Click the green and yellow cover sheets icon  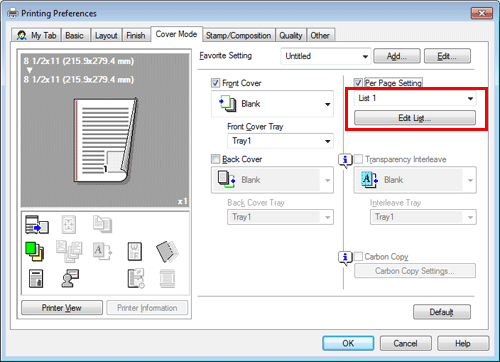click(x=34, y=252)
